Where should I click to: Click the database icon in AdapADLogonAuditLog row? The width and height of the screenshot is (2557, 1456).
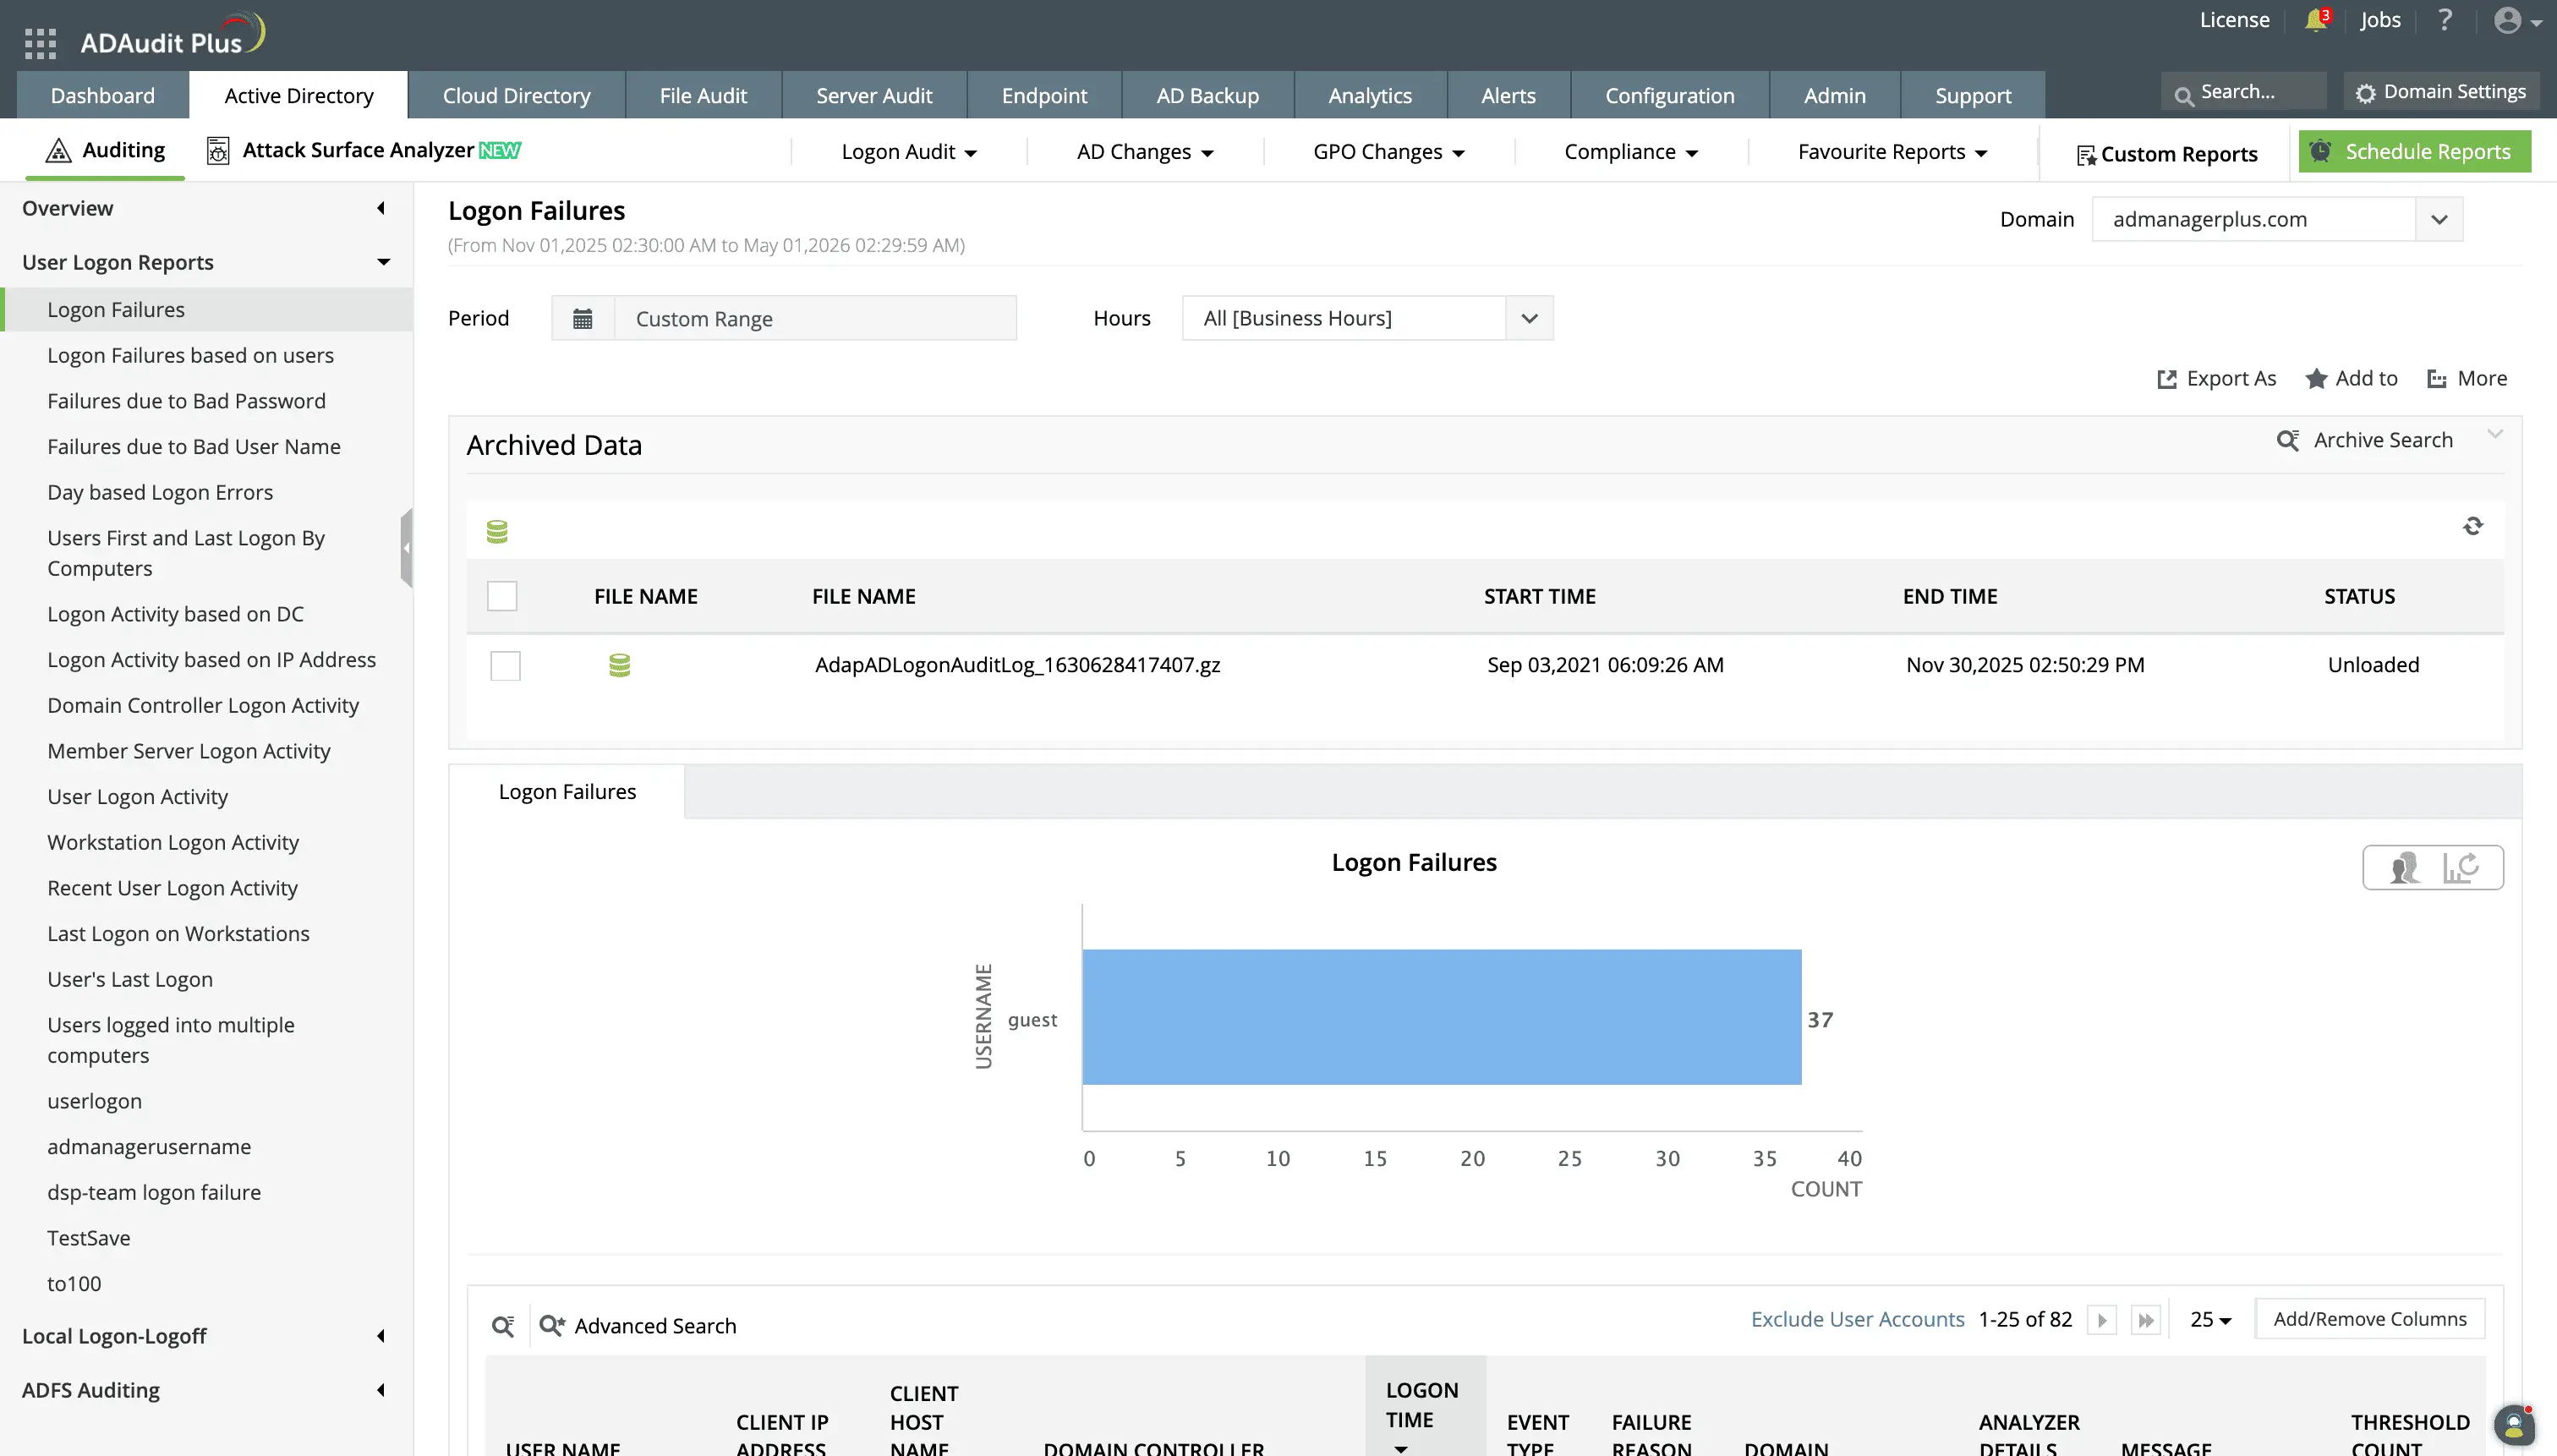[x=620, y=666]
